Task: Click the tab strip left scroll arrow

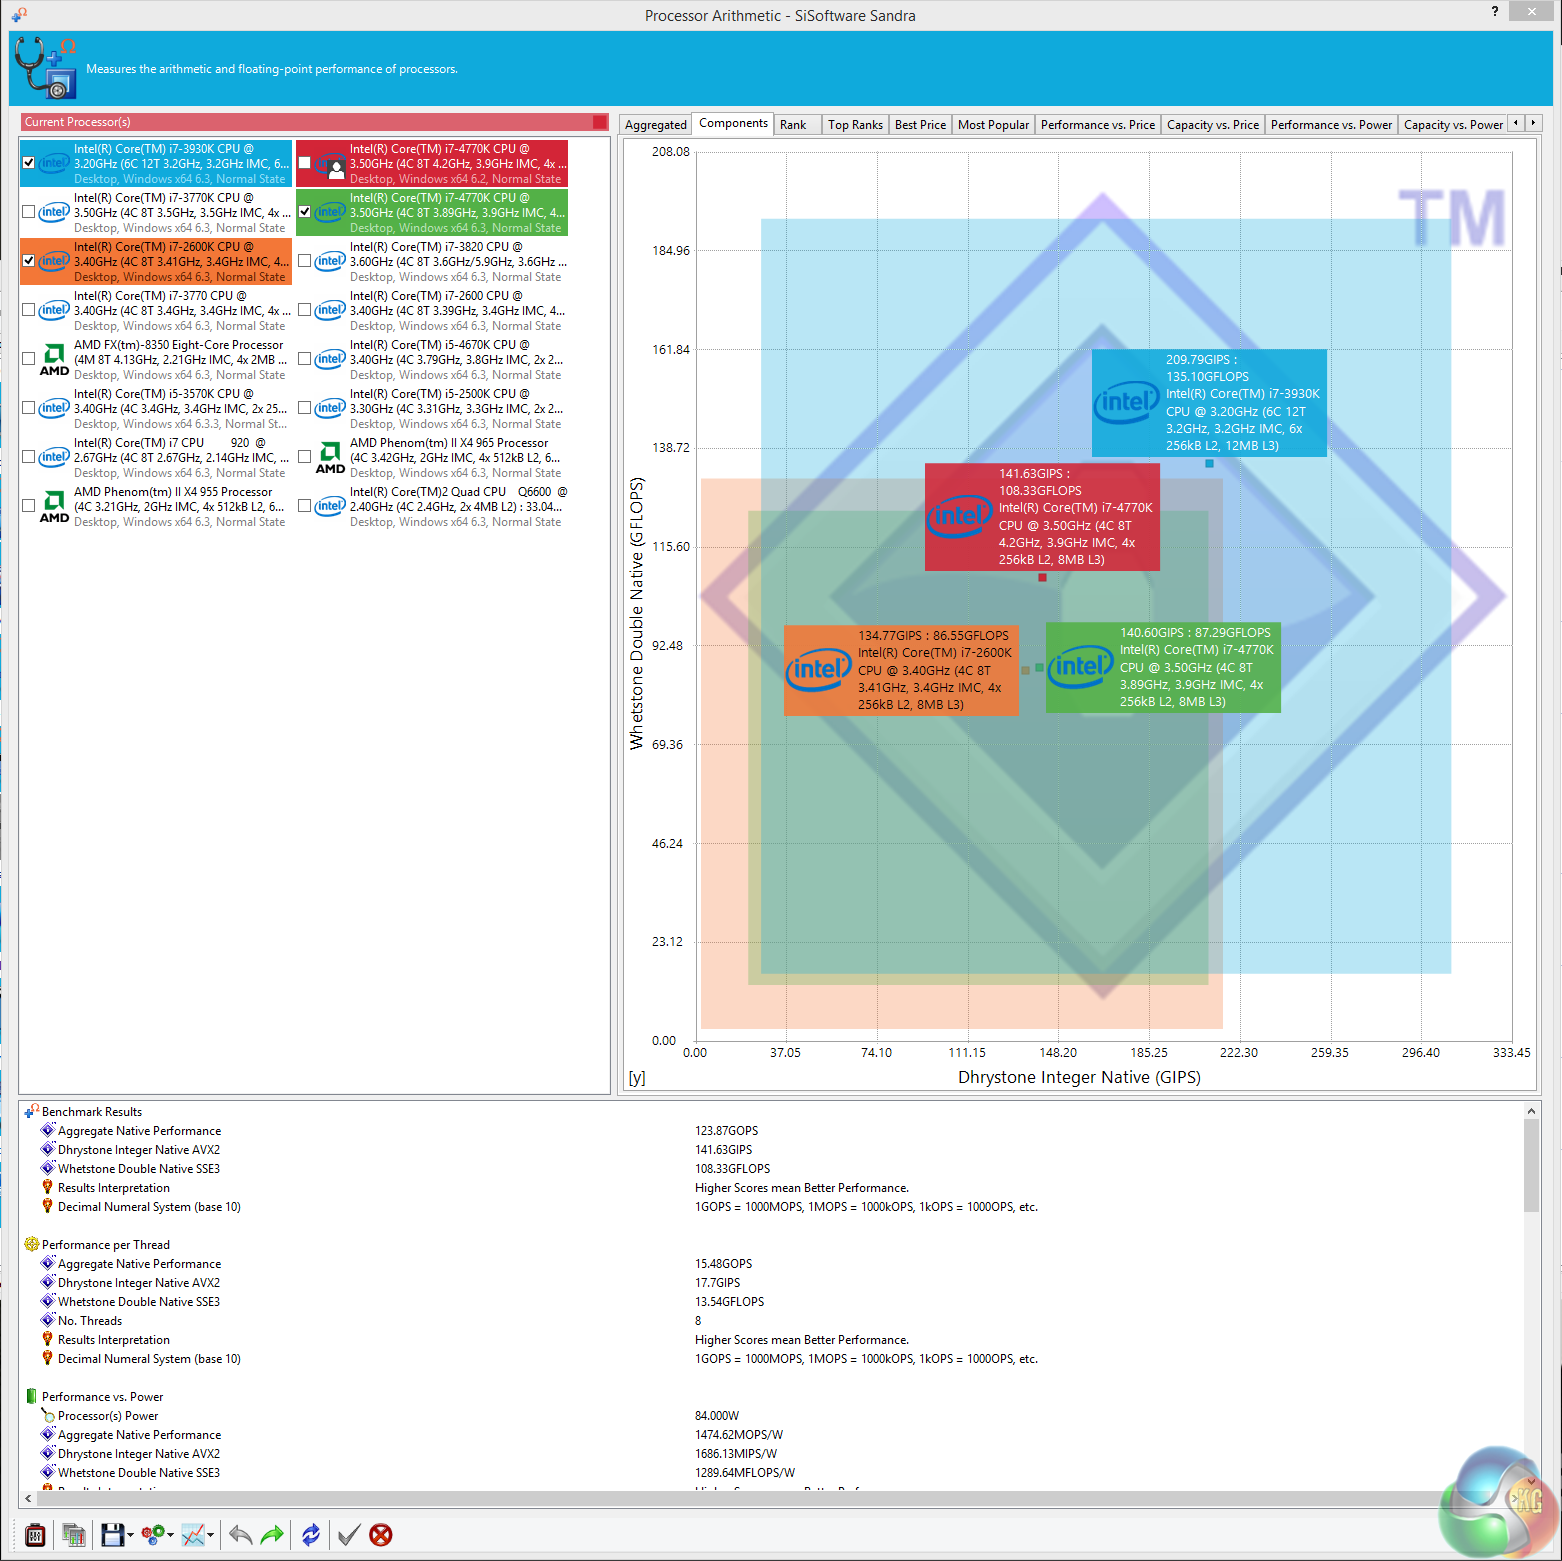Action: 1516,123
